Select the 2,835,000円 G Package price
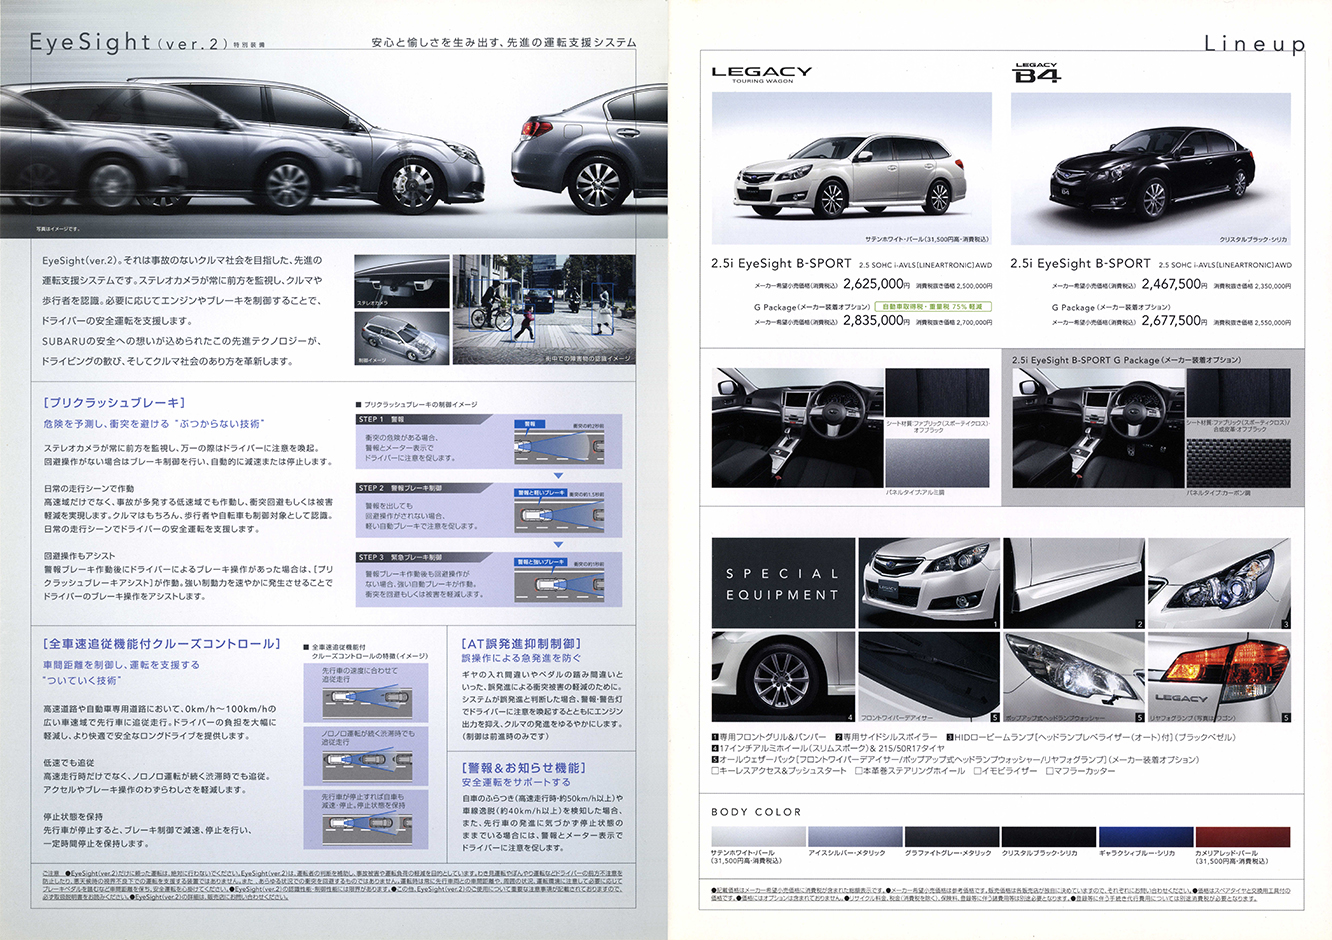Viewport: 1332px width, 940px height. 877,321
